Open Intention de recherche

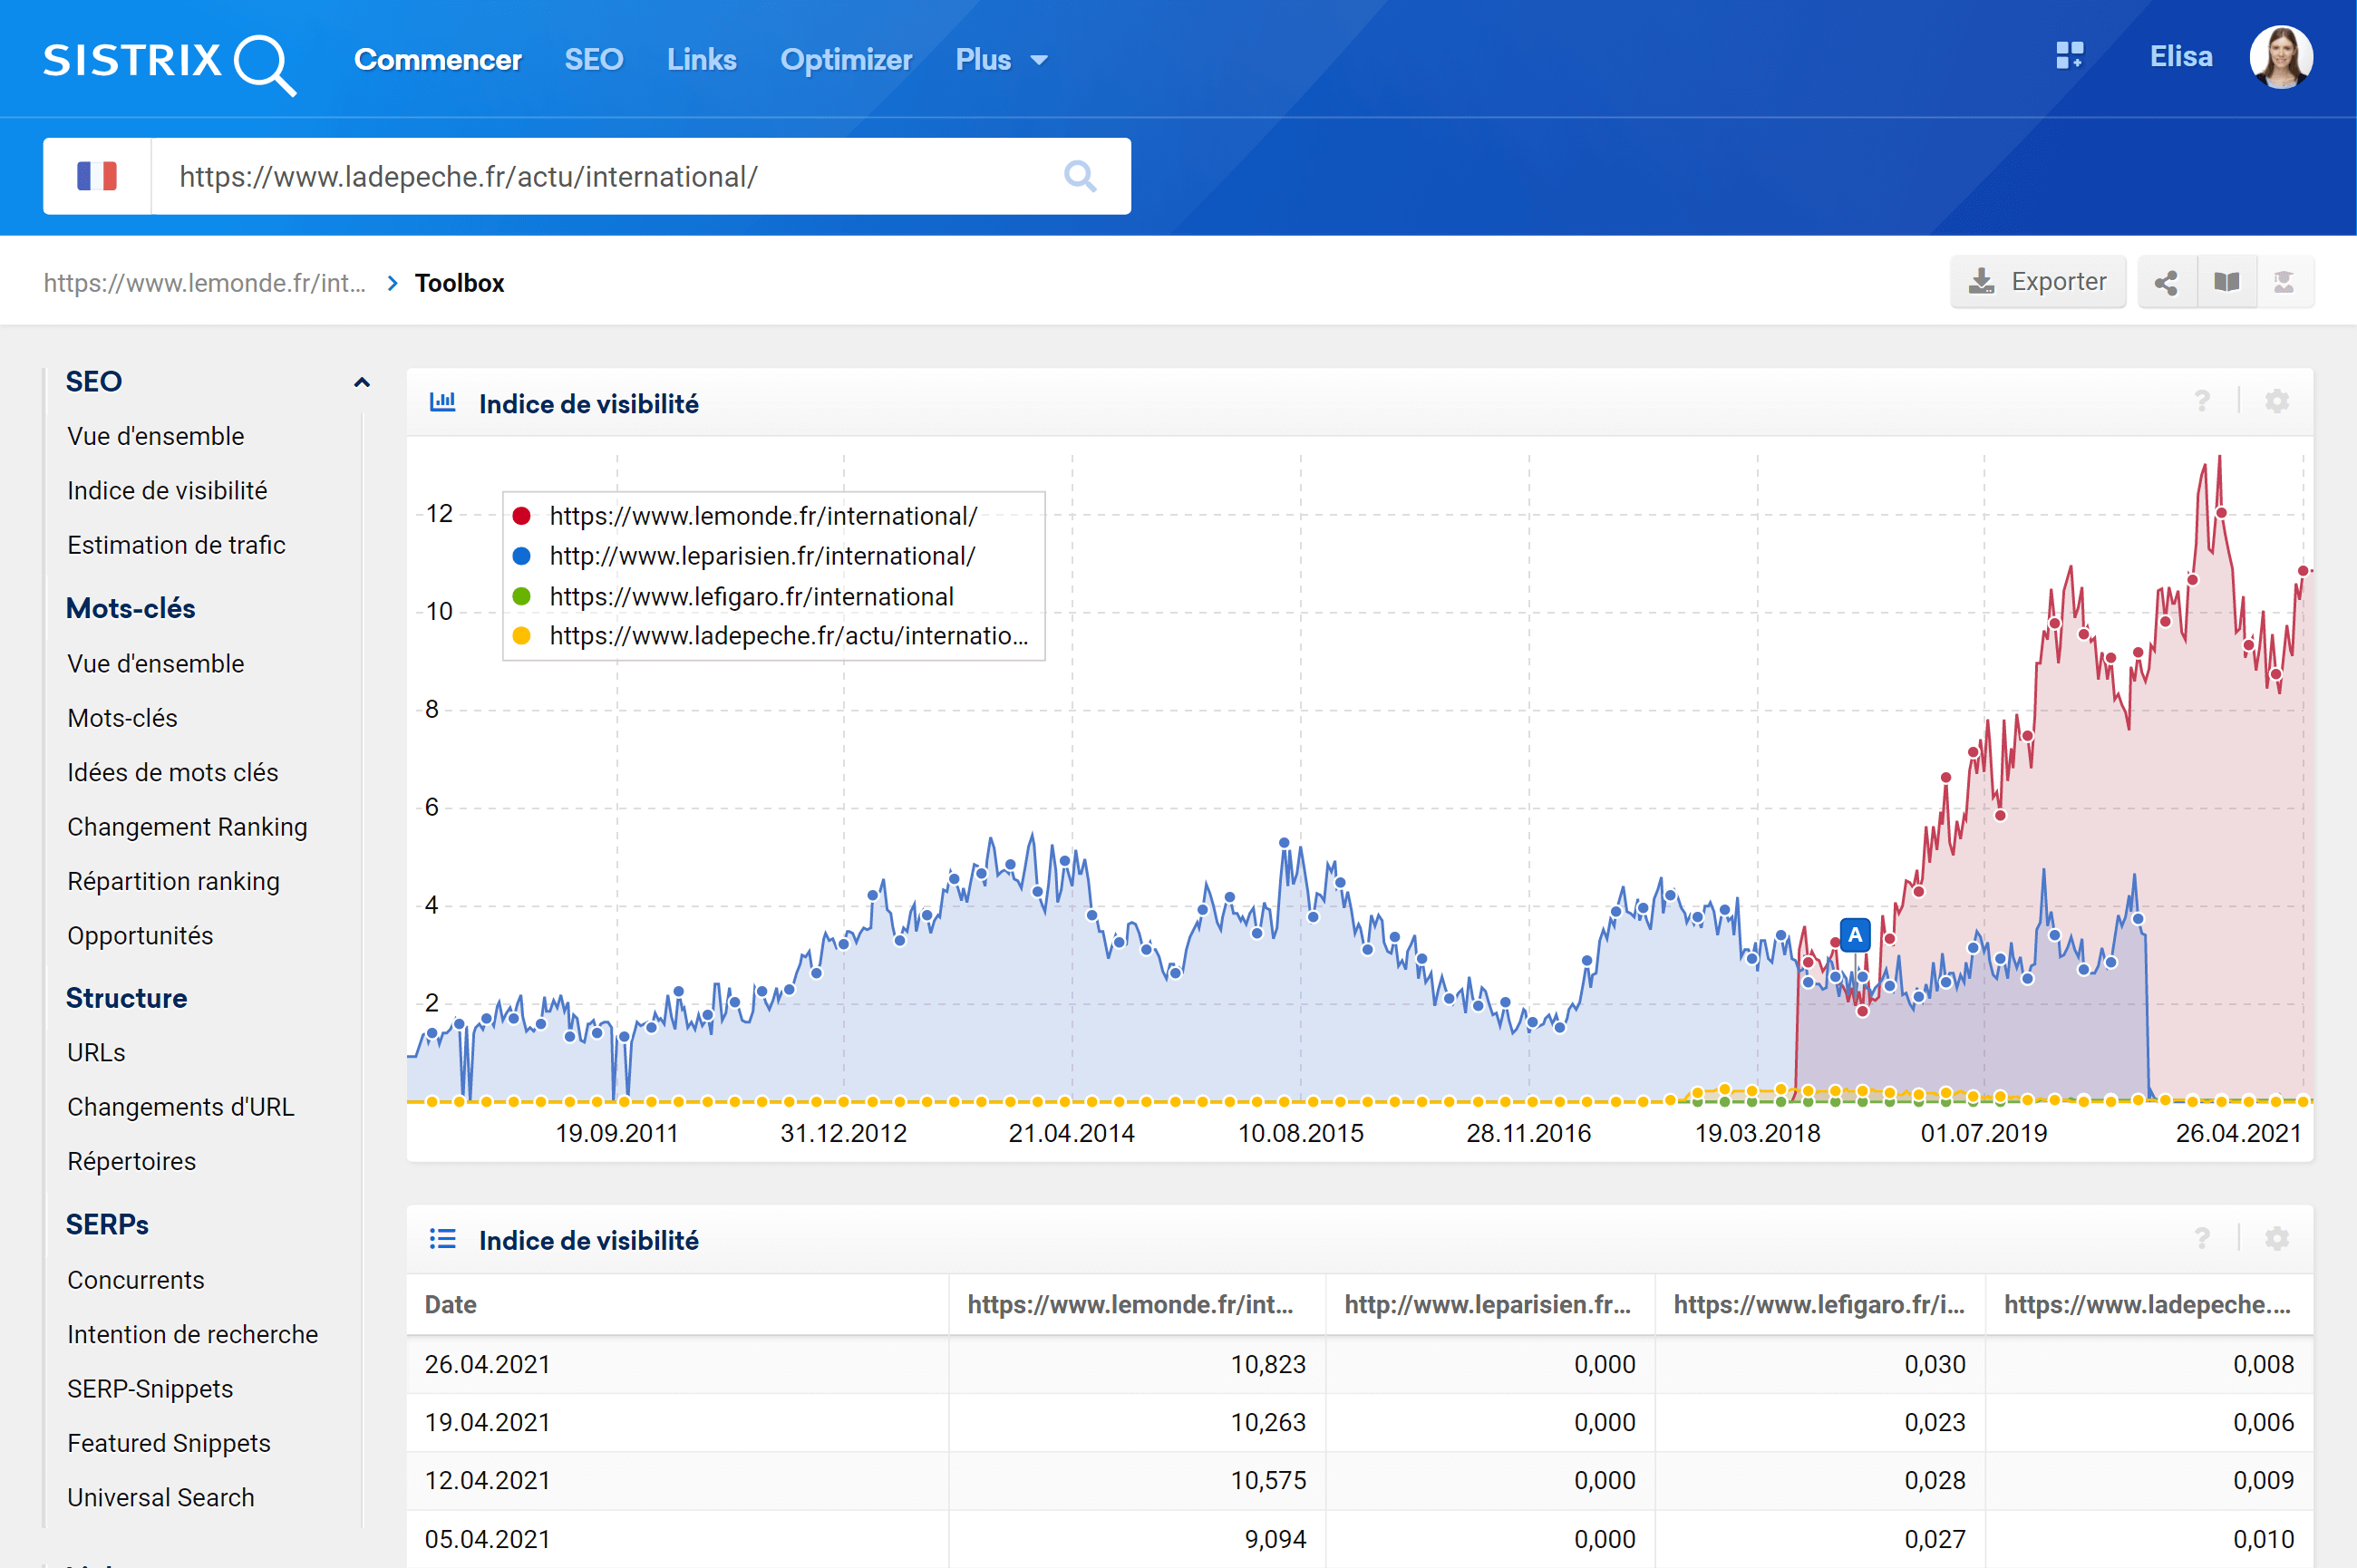tap(192, 1334)
